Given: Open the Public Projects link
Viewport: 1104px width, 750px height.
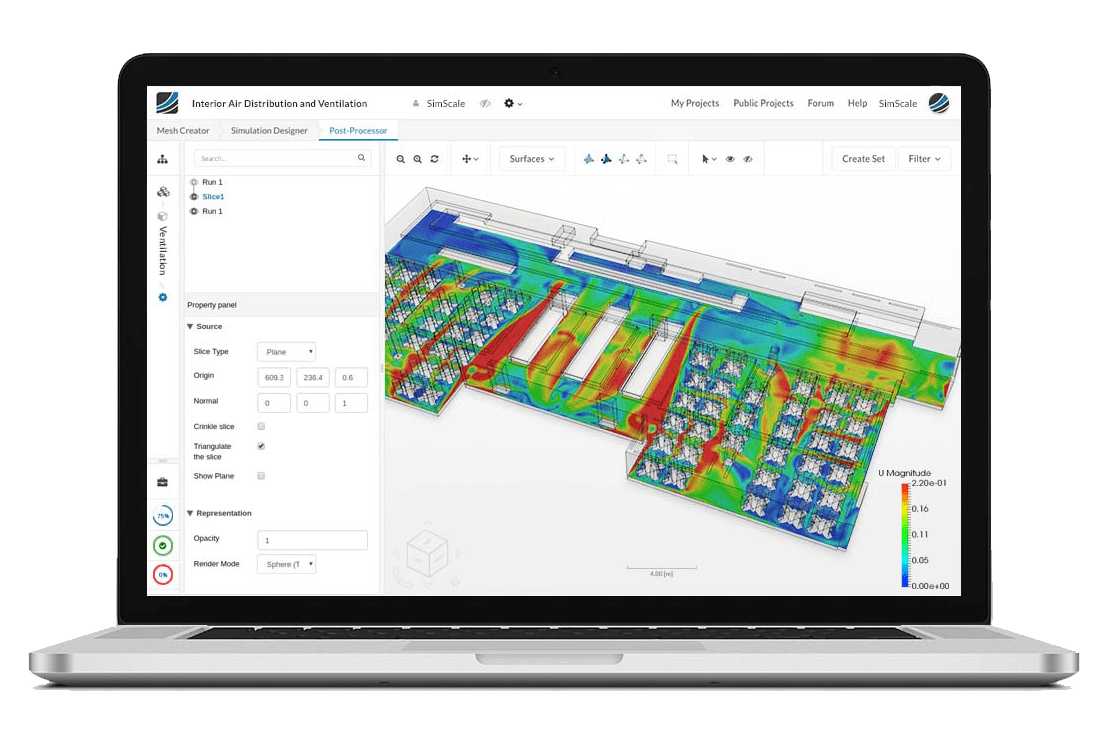Looking at the screenshot, I should (x=763, y=104).
